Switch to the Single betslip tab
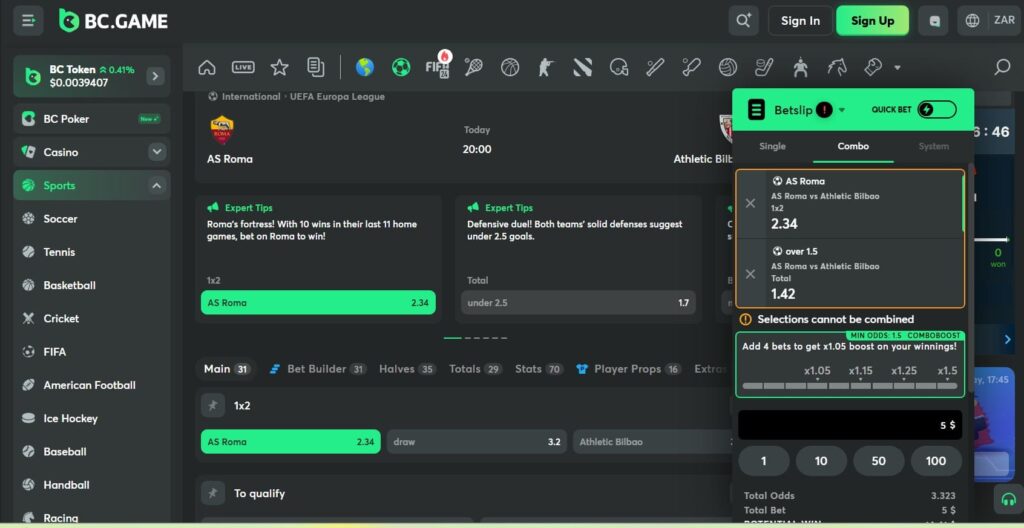Screen dimensions: 1024x528 773,146
